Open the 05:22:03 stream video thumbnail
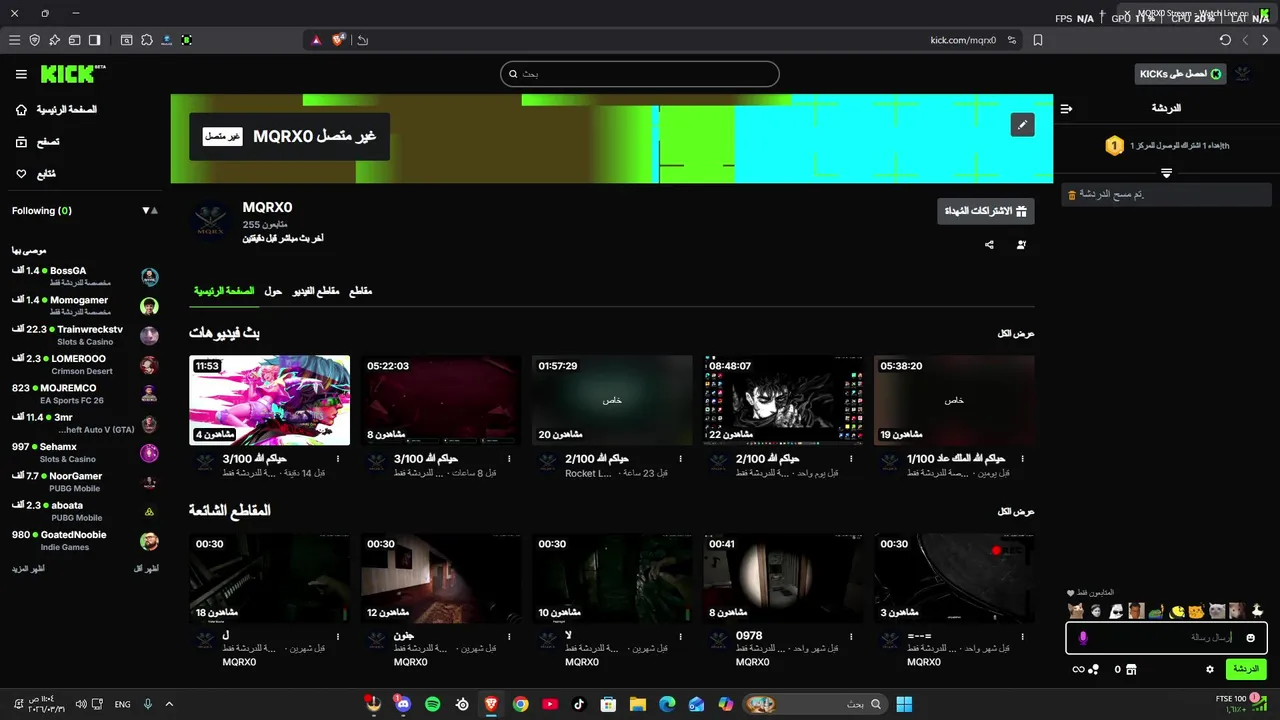 tap(441, 400)
